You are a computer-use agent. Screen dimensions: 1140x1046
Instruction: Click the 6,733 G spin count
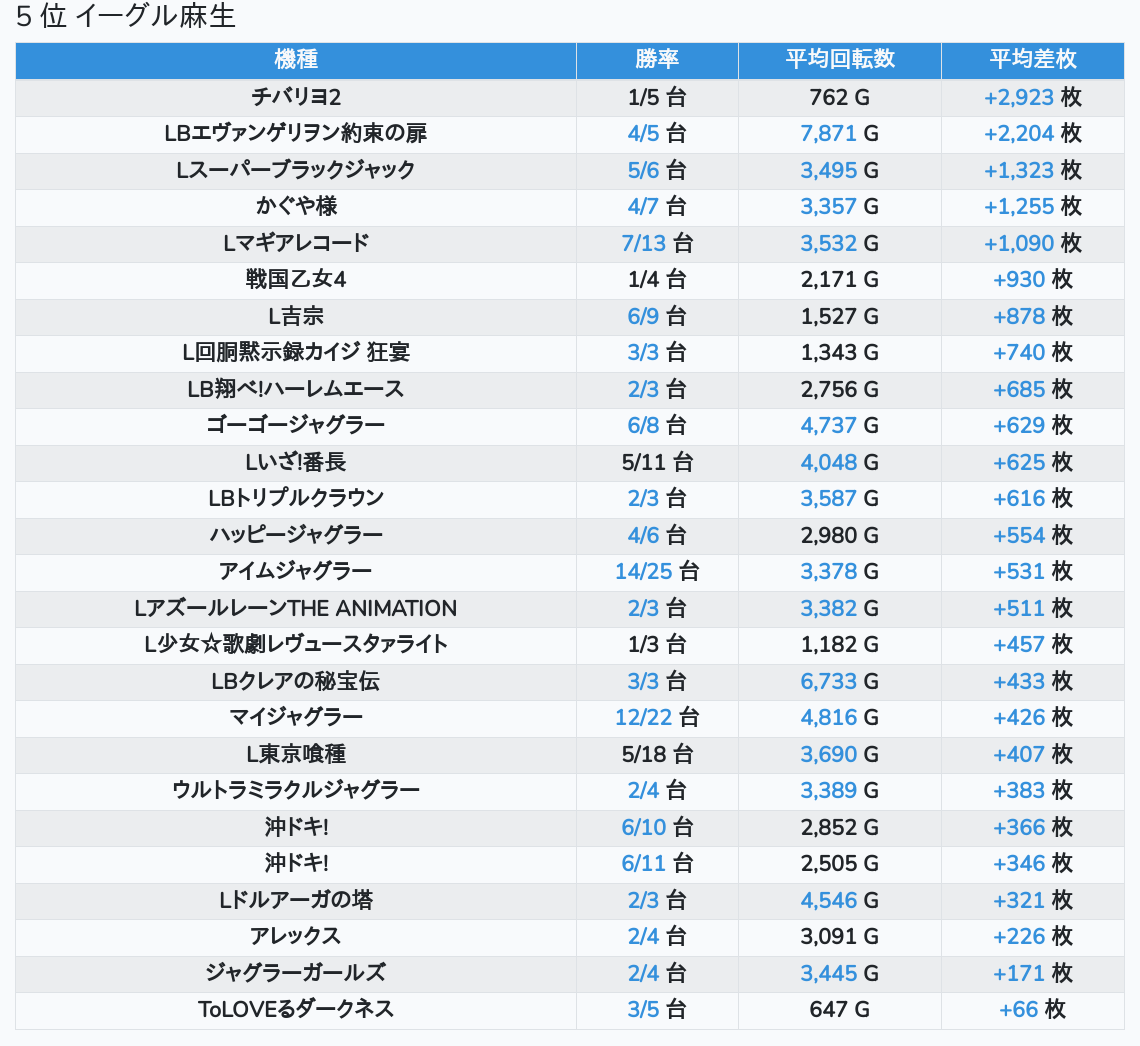pyautogui.click(x=840, y=682)
